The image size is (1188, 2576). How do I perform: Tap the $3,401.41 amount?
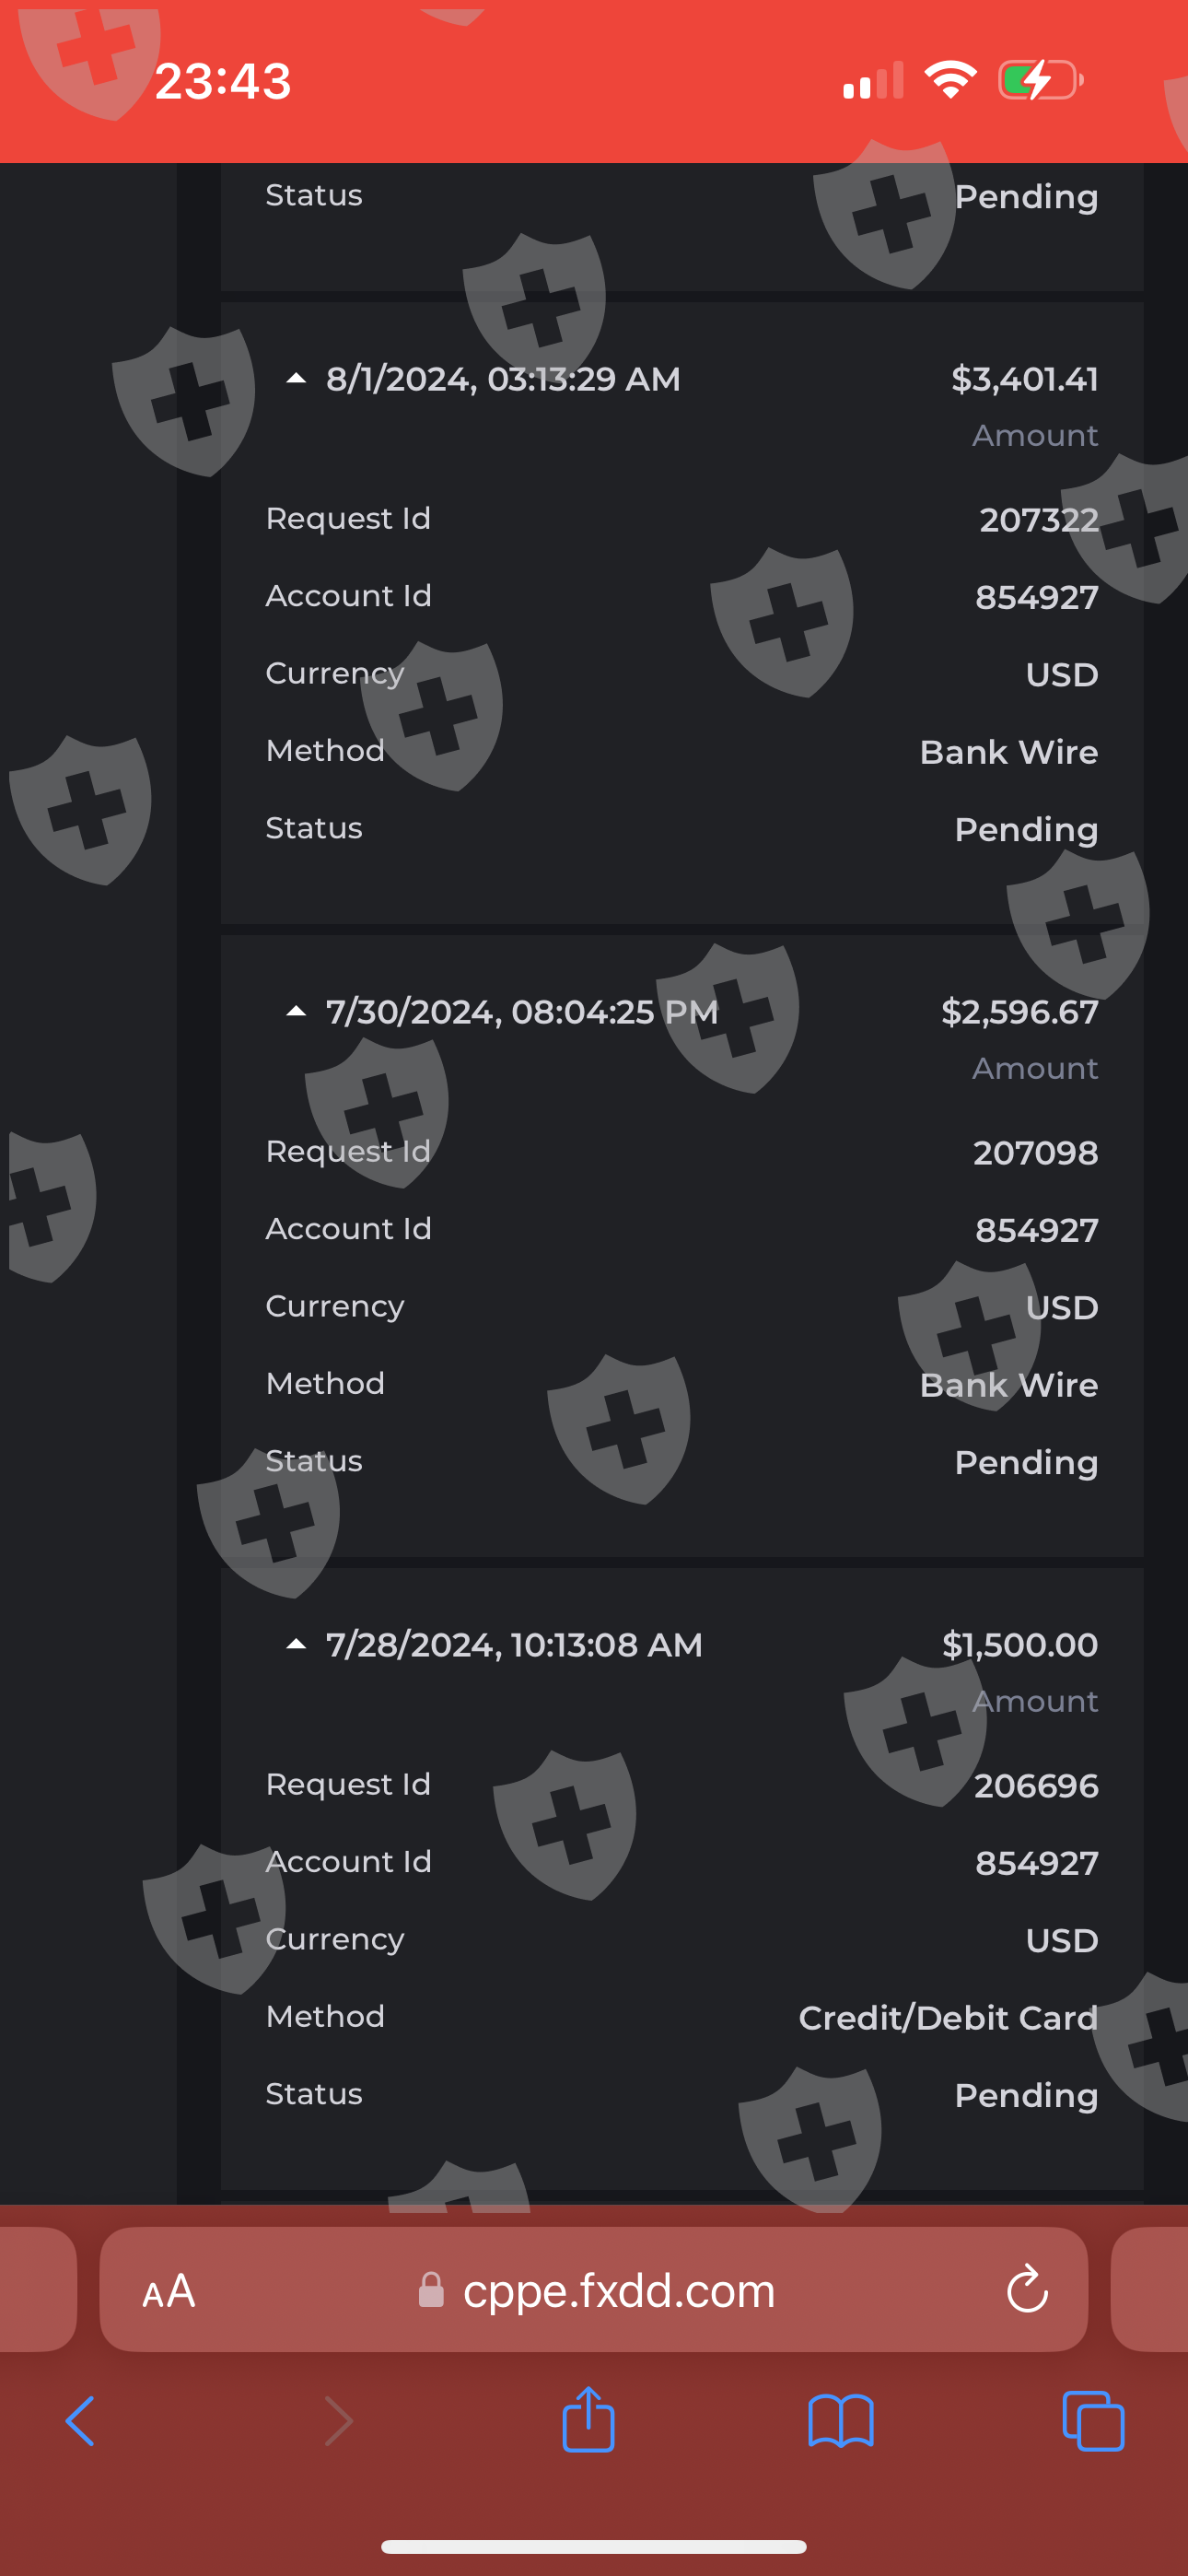coord(1024,379)
